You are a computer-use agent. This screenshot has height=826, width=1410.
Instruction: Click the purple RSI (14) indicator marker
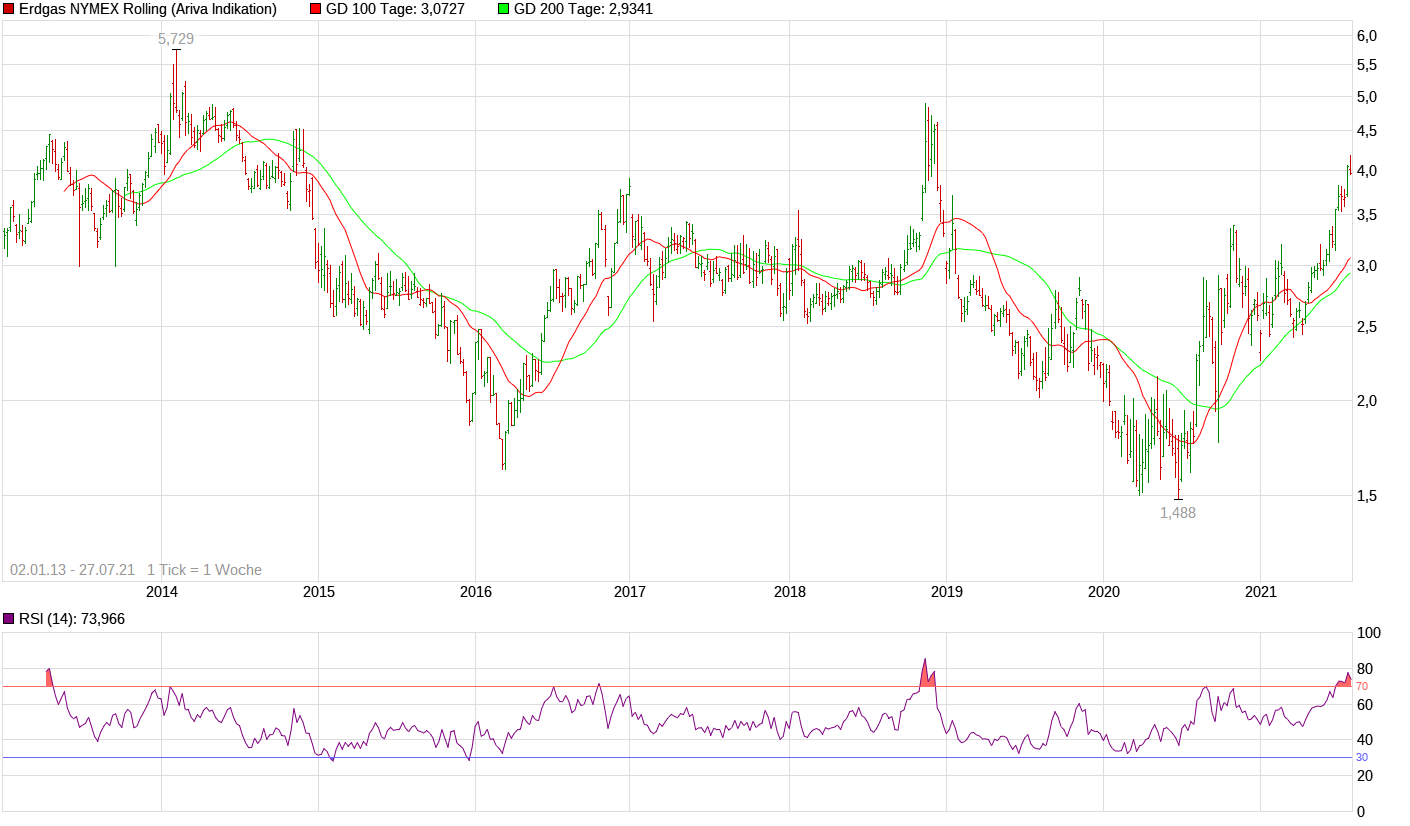[9, 618]
